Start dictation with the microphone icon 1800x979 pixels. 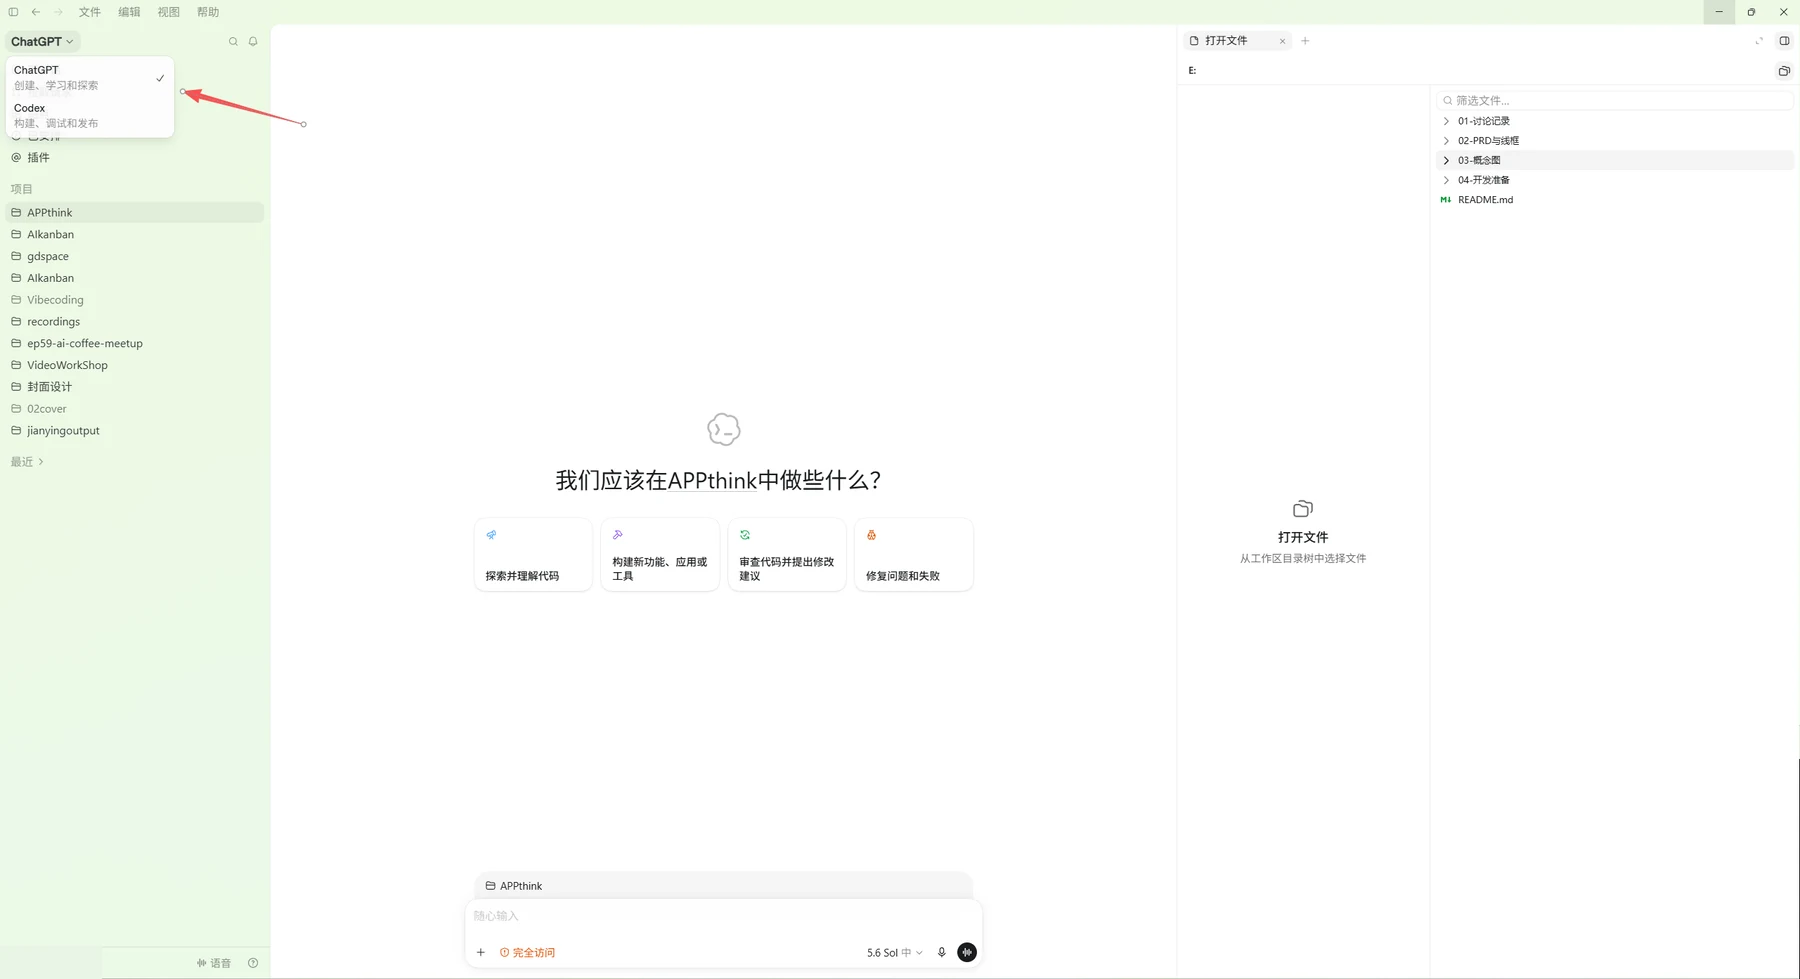tap(941, 952)
